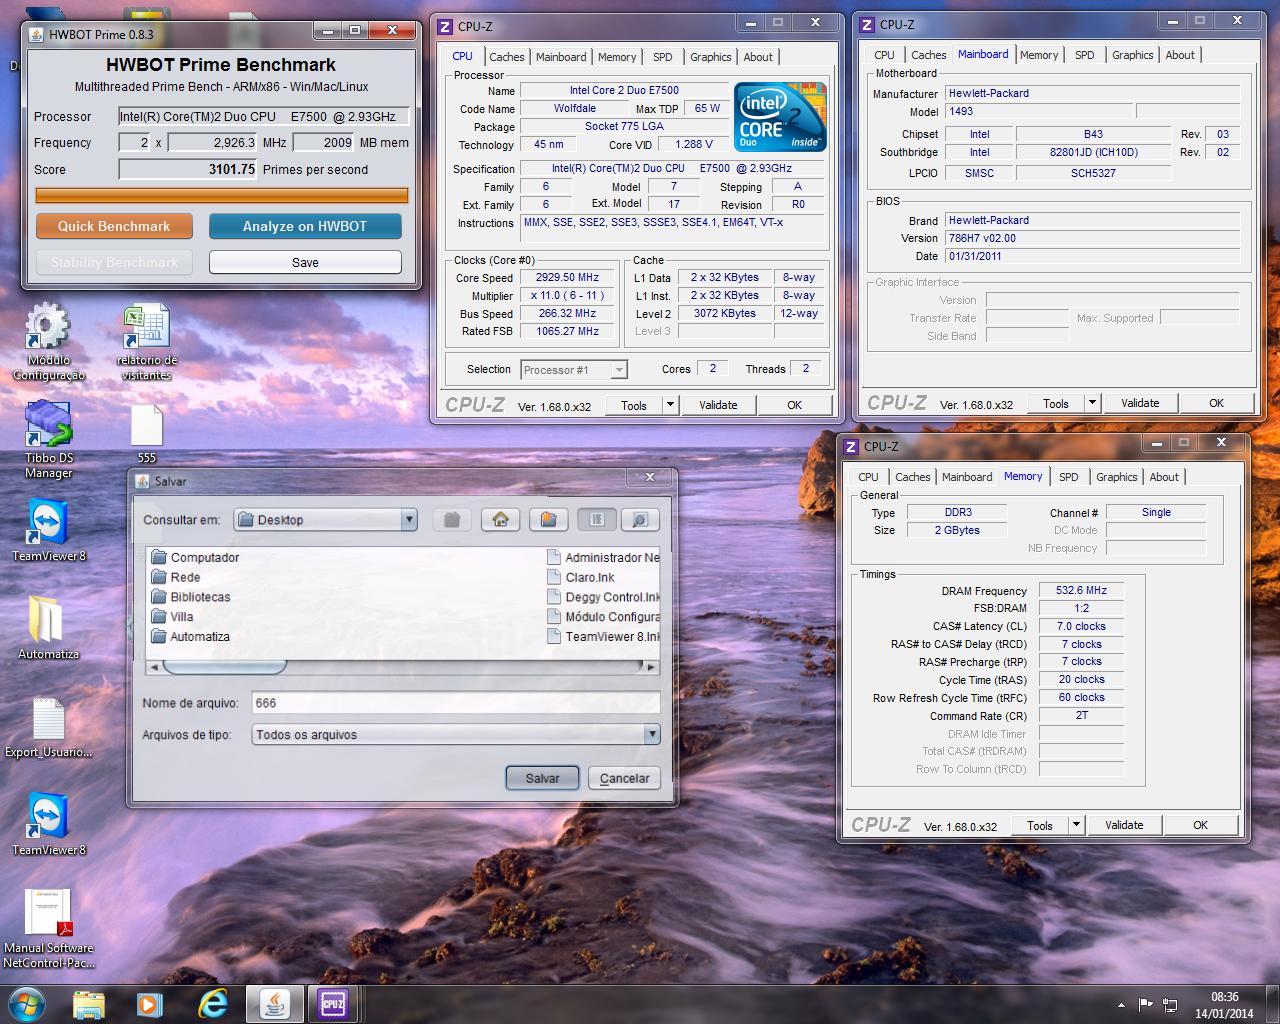Toggle Details view in Salvar dialog
Viewport: 1280px width, 1024px height.
point(640,519)
